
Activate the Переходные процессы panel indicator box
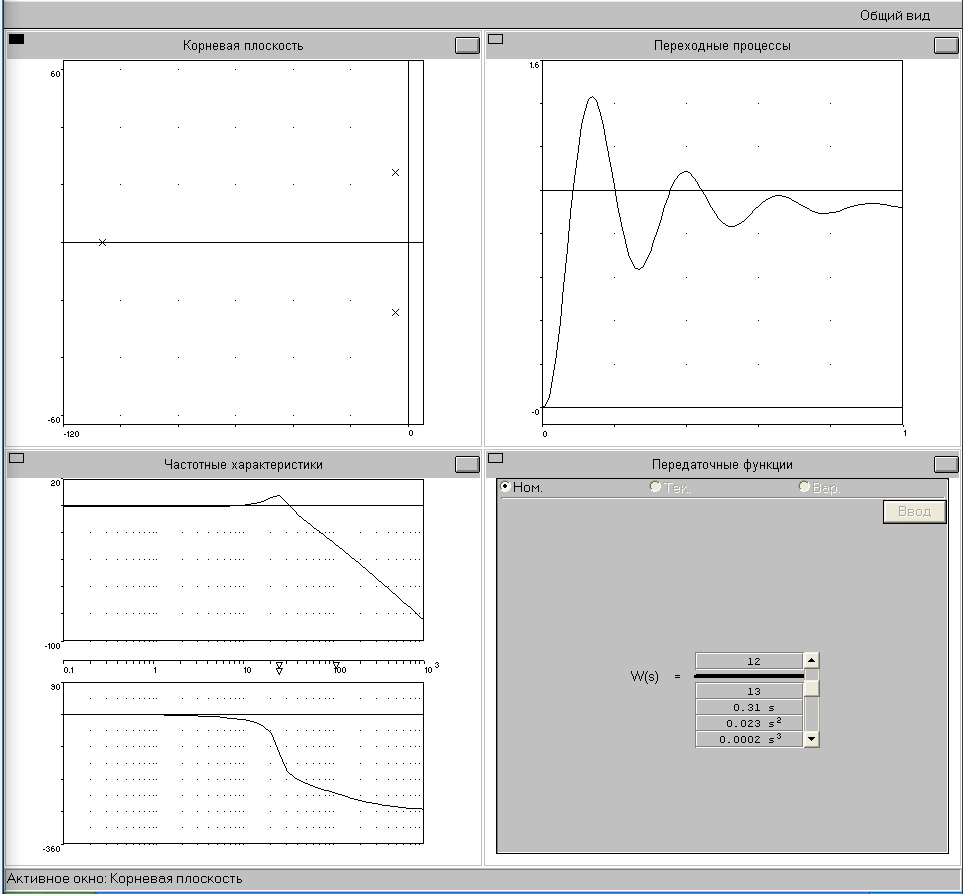point(496,39)
